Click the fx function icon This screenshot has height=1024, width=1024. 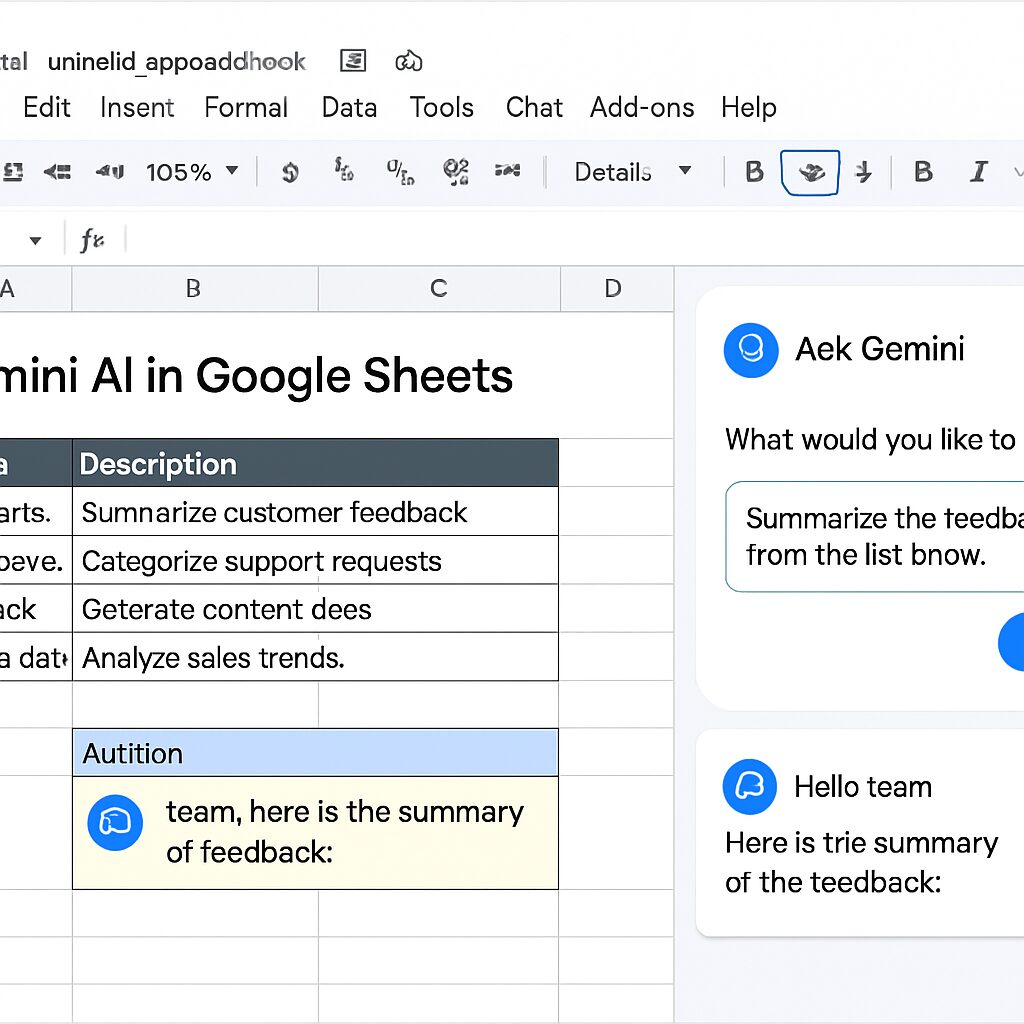[91, 240]
